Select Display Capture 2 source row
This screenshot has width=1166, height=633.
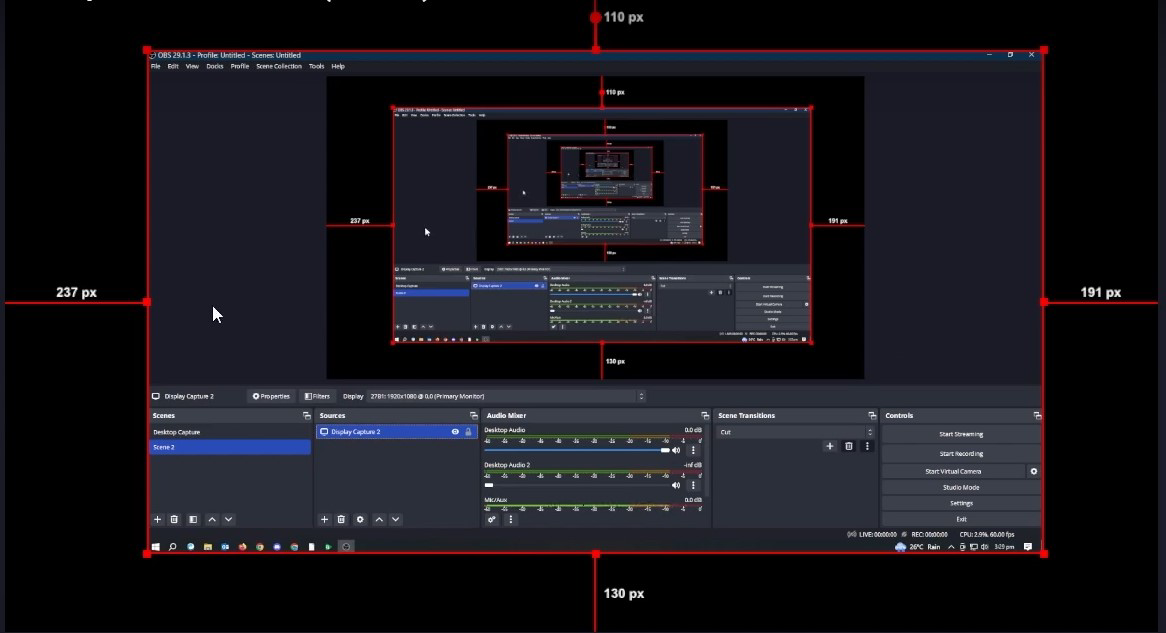(x=396, y=431)
